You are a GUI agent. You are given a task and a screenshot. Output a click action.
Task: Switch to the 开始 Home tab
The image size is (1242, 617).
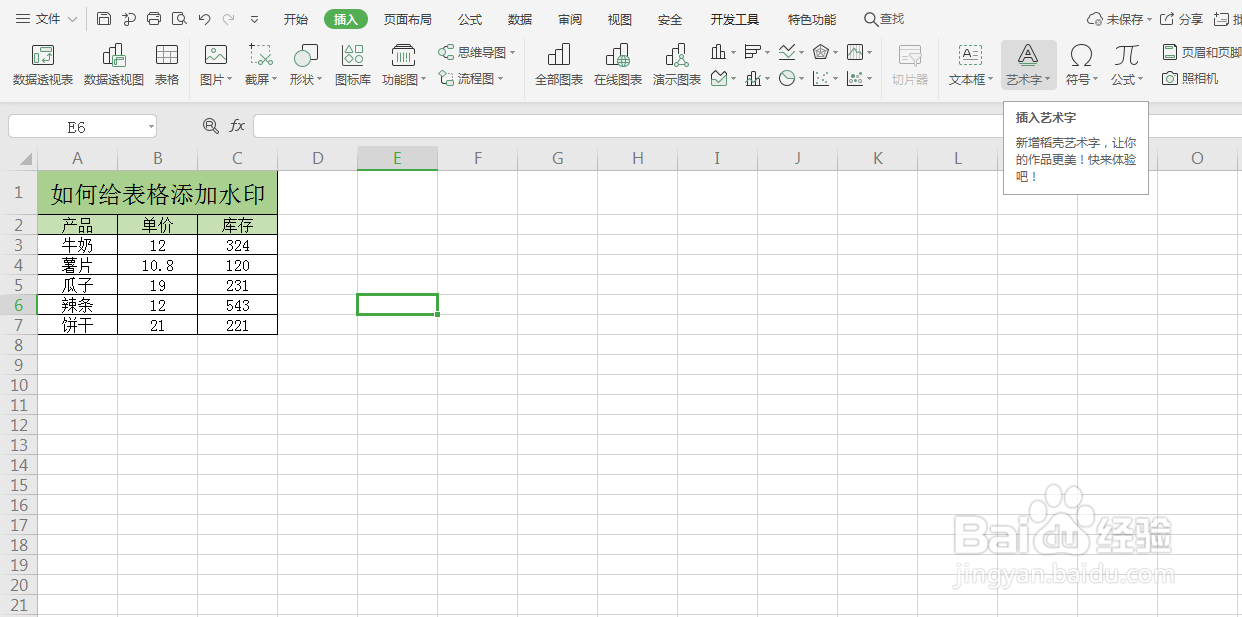(295, 19)
